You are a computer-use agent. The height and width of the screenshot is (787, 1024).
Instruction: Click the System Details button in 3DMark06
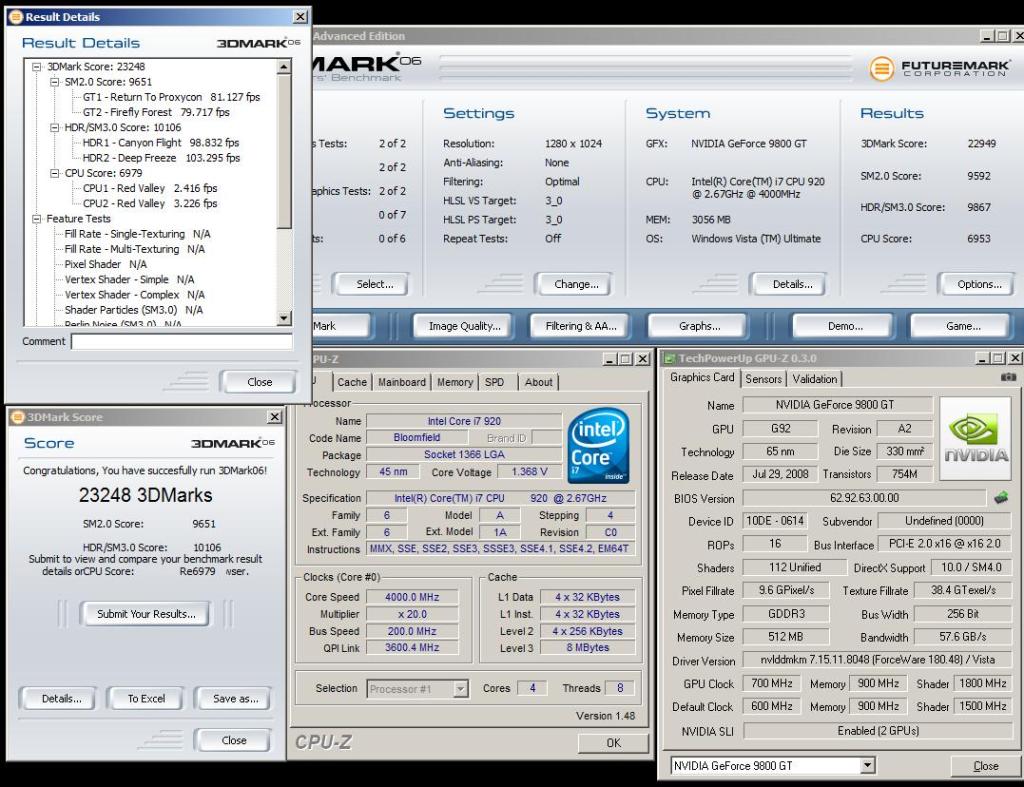[792, 284]
